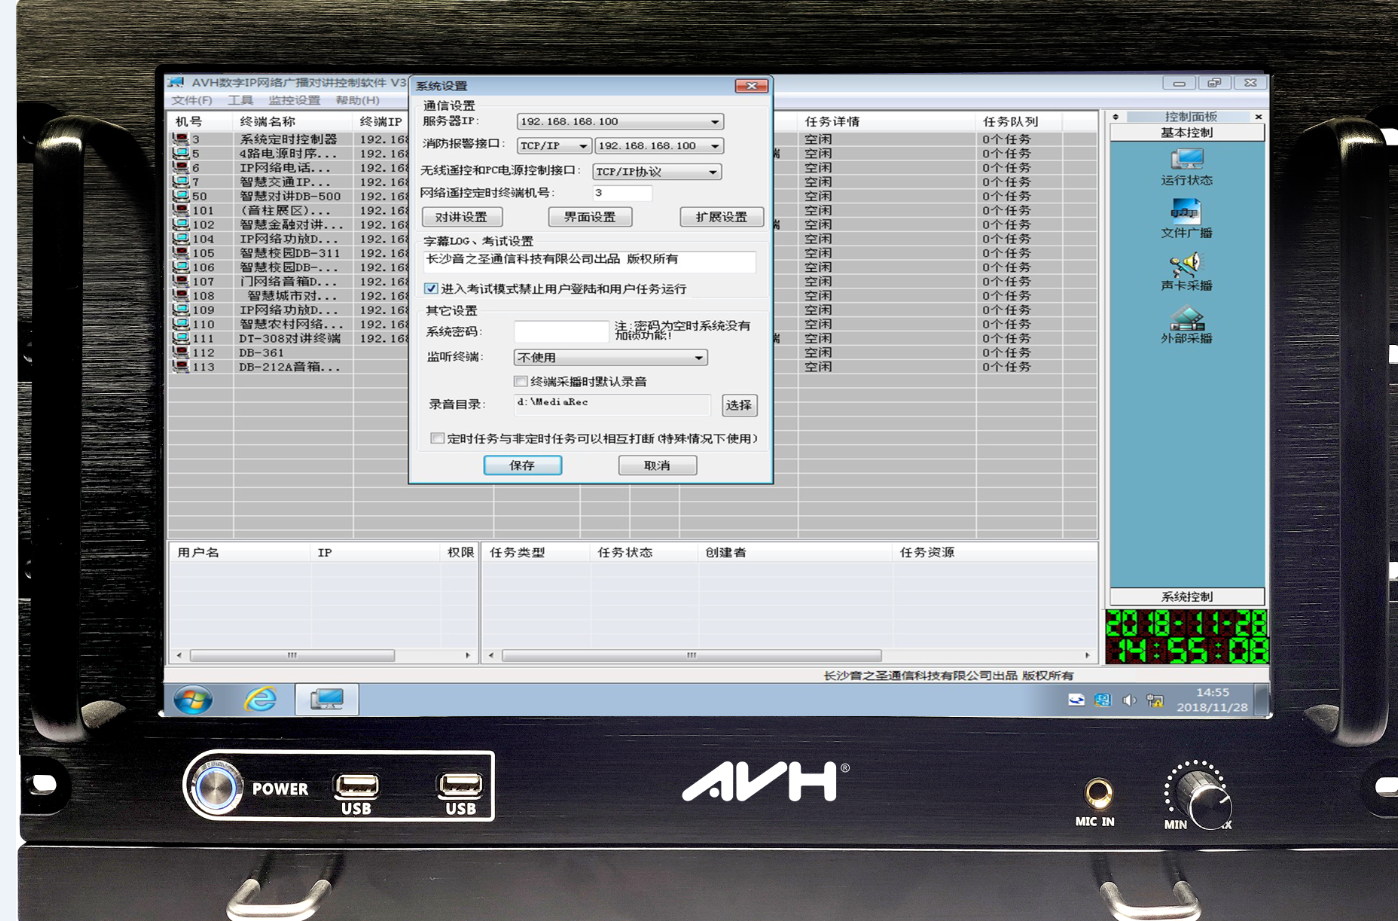Expand the 服务器IP dropdown
This screenshot has height=921, width=1398.
click(714, 121)
